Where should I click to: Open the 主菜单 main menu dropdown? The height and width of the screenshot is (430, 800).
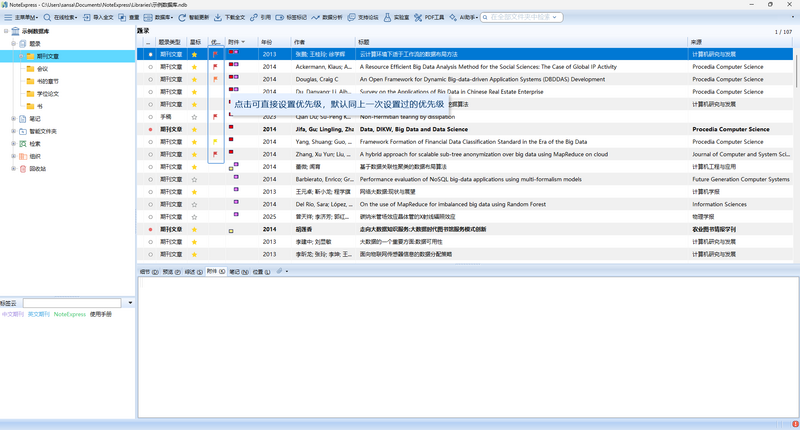point(21,17)
